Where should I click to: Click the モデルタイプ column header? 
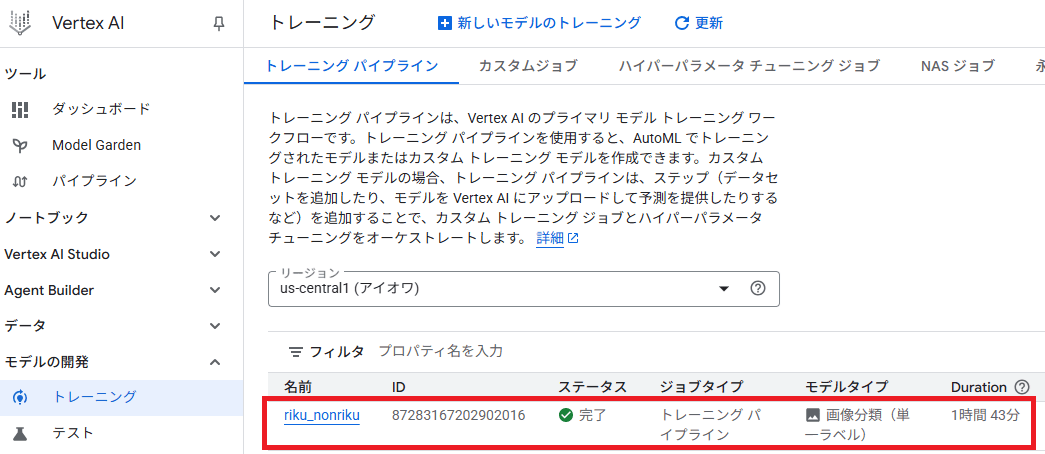click(x=846, y=387)
